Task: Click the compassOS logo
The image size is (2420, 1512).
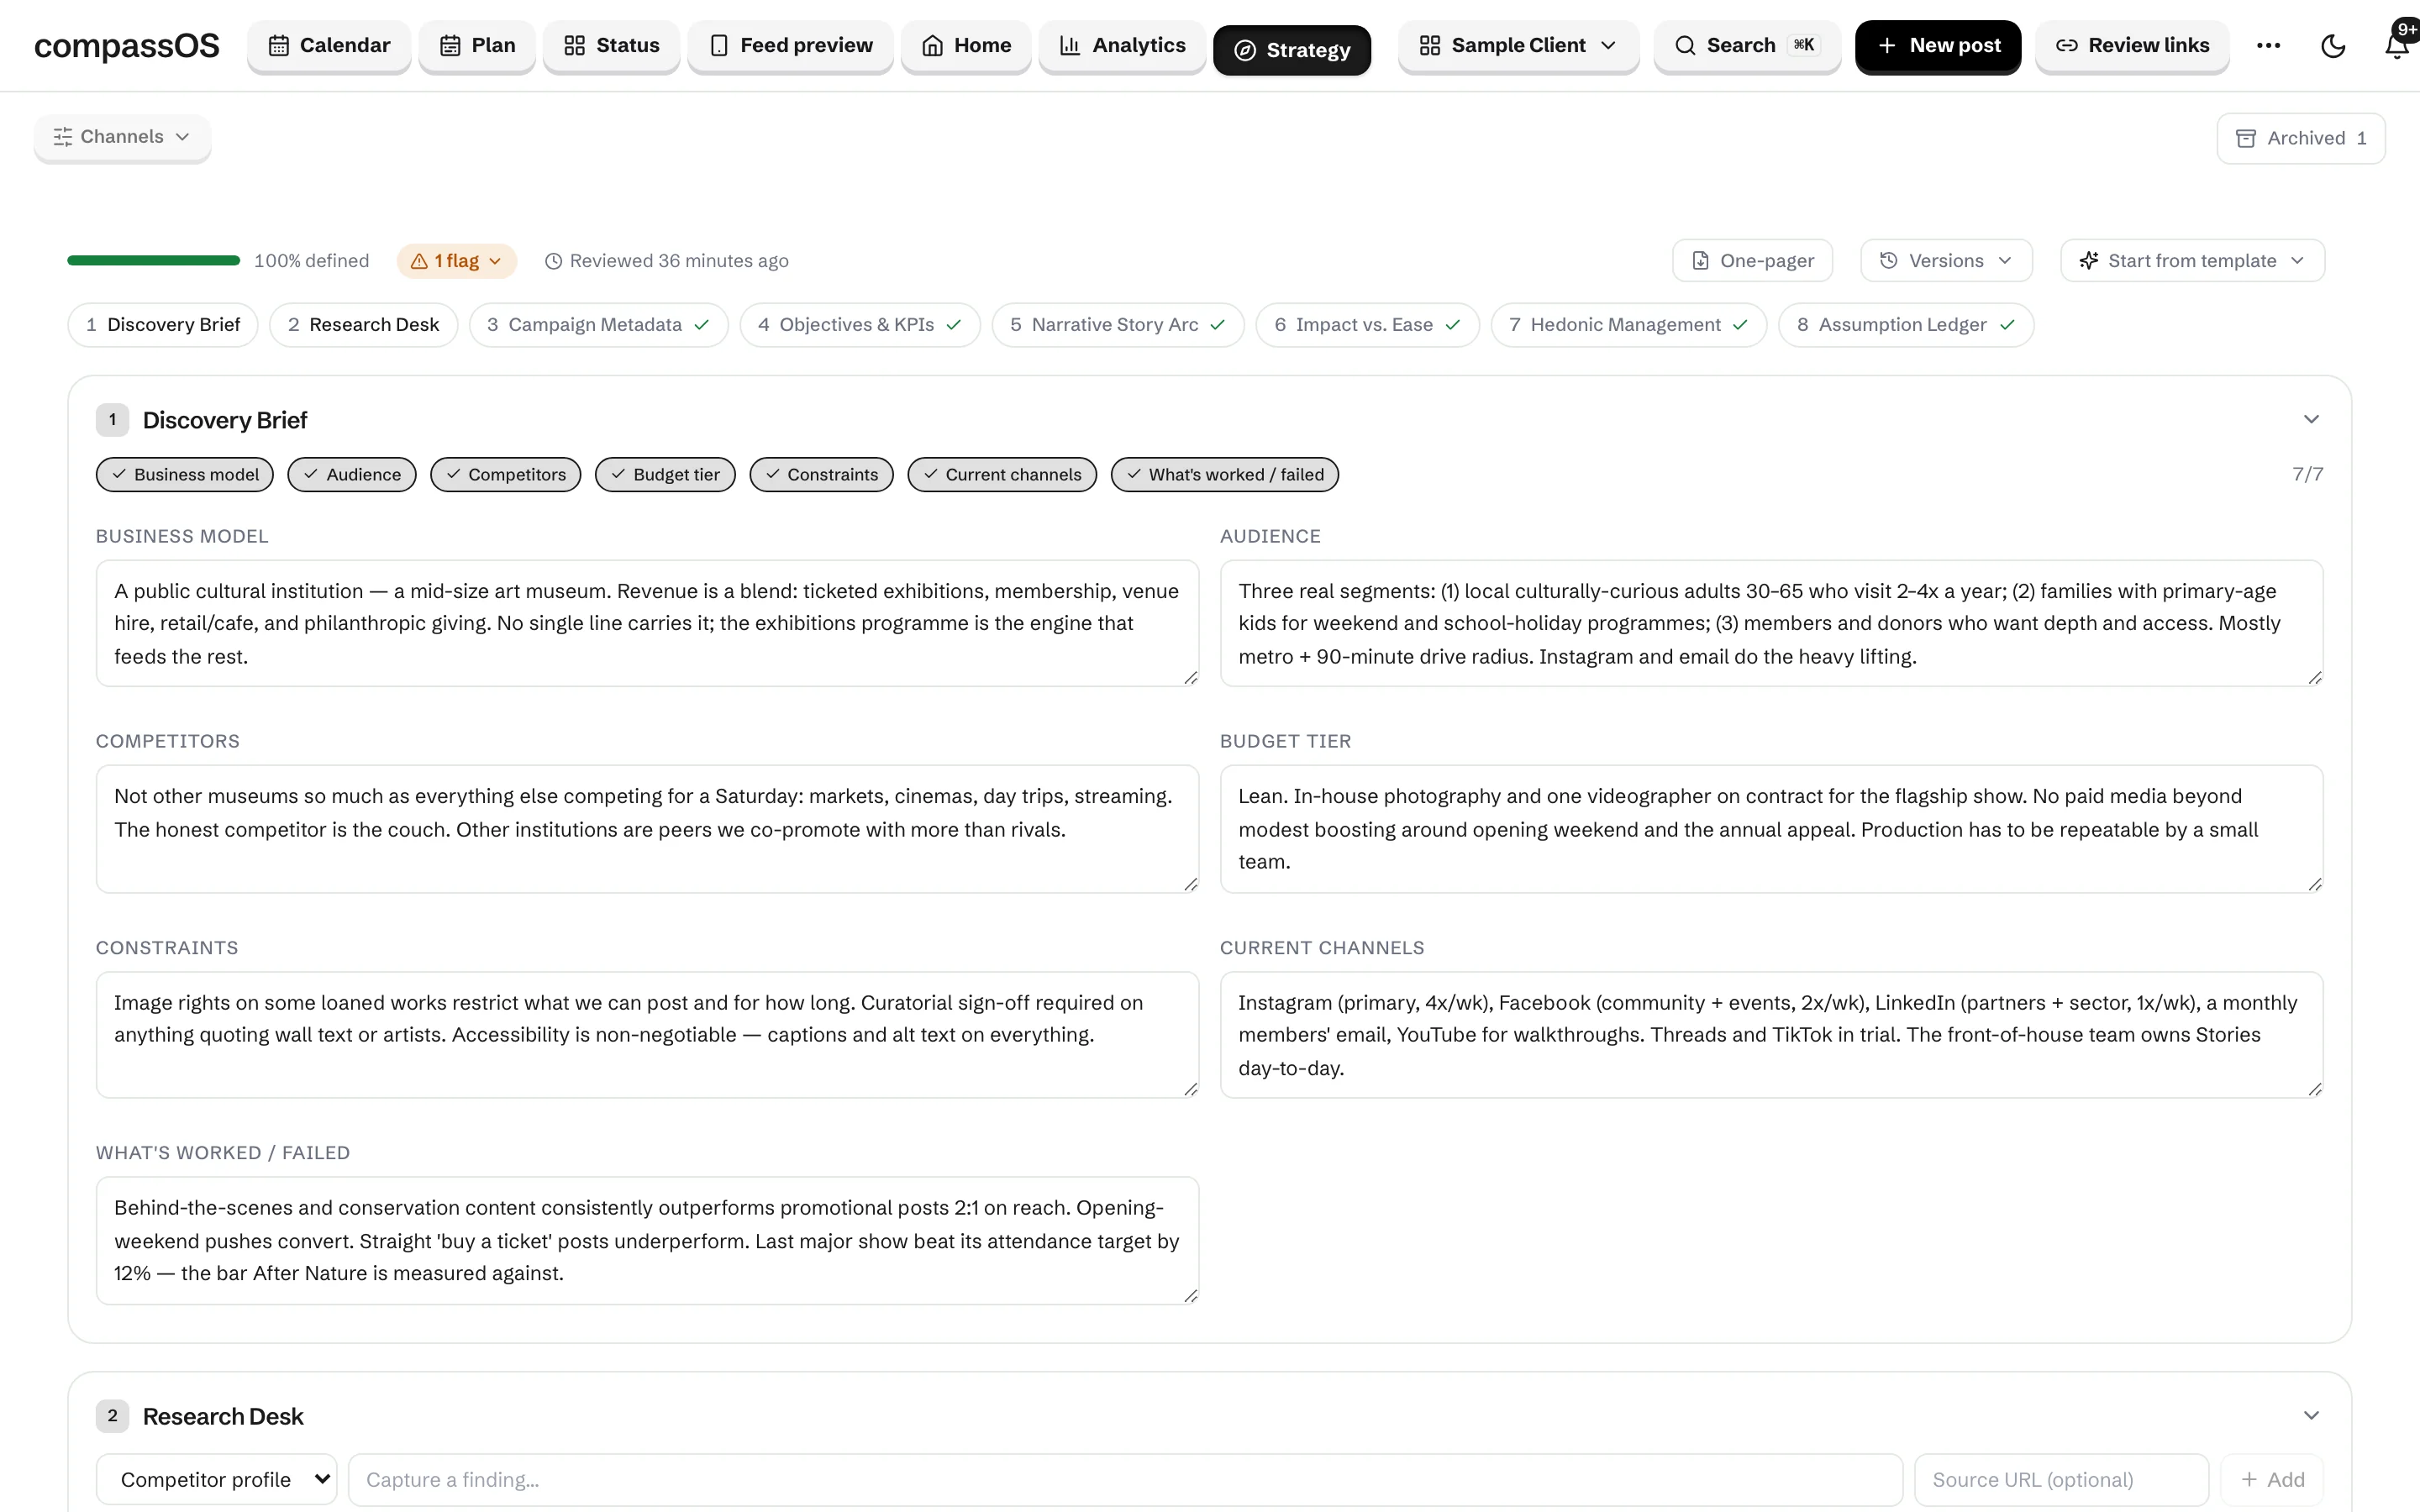Action: pyautogui.click(x=127, y=46)
